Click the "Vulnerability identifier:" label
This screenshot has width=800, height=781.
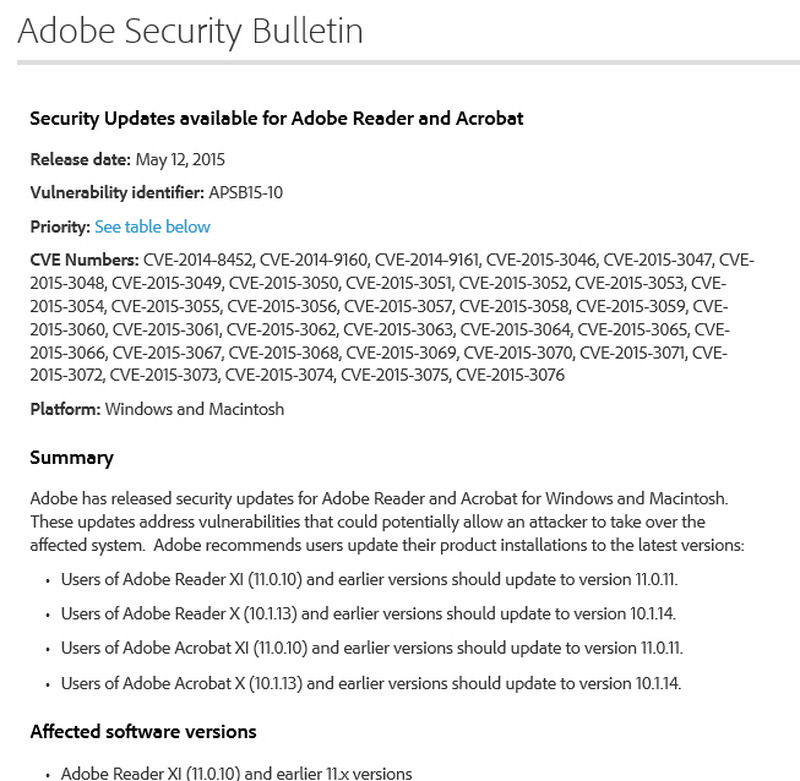[117, 193]
